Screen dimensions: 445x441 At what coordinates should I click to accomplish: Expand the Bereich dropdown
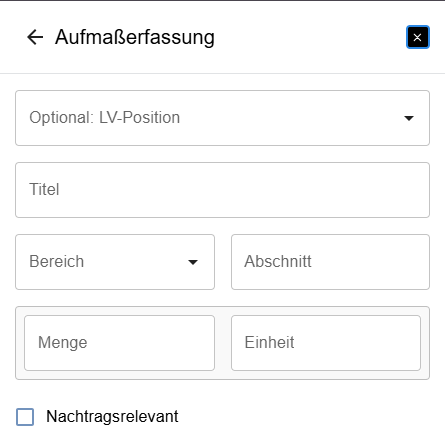[115, 262]
